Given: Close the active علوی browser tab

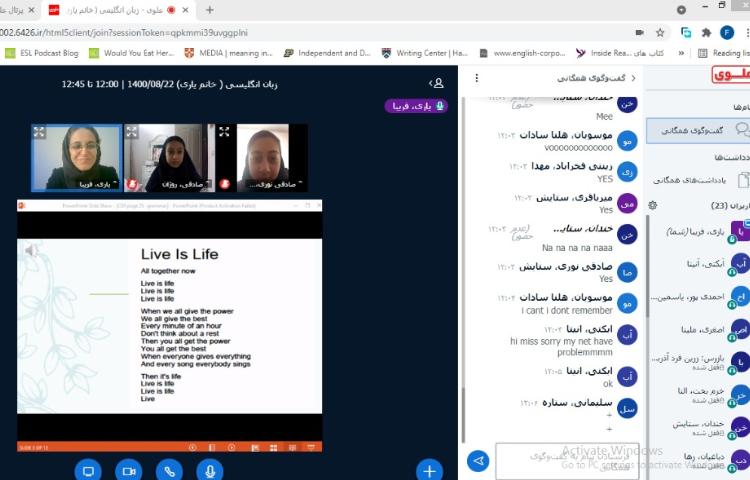Looking at the screenshot, I should tap(185, 10).
